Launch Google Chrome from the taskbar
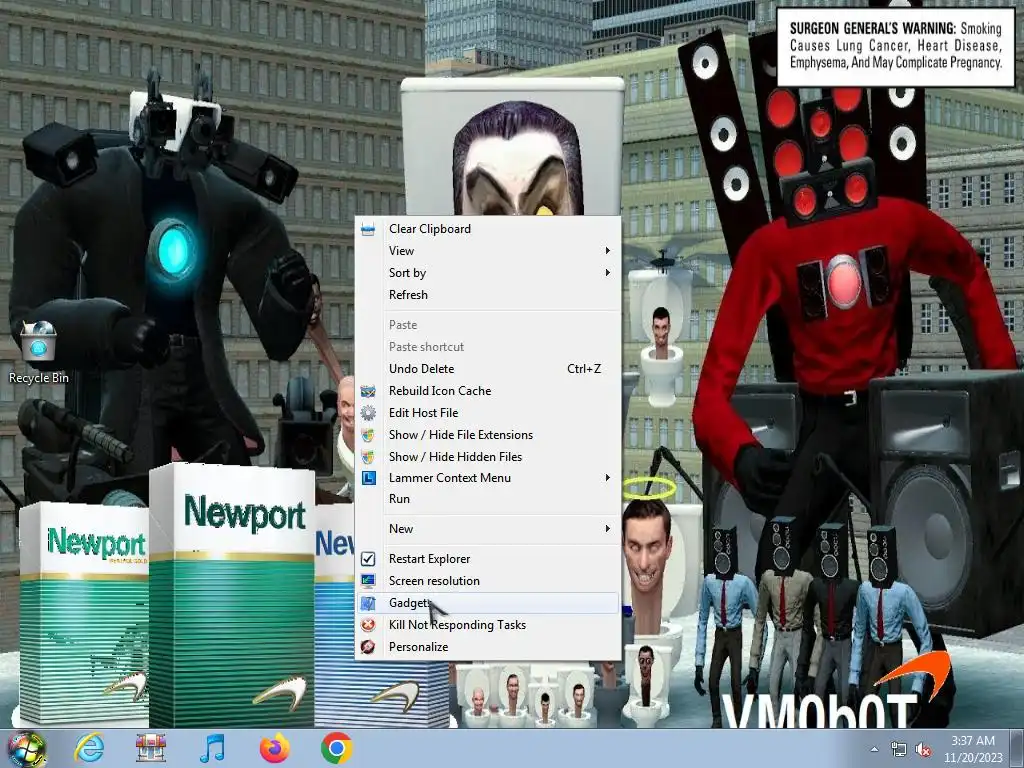The height and width of the screenshot is (768, 1024). click(336, 748)
